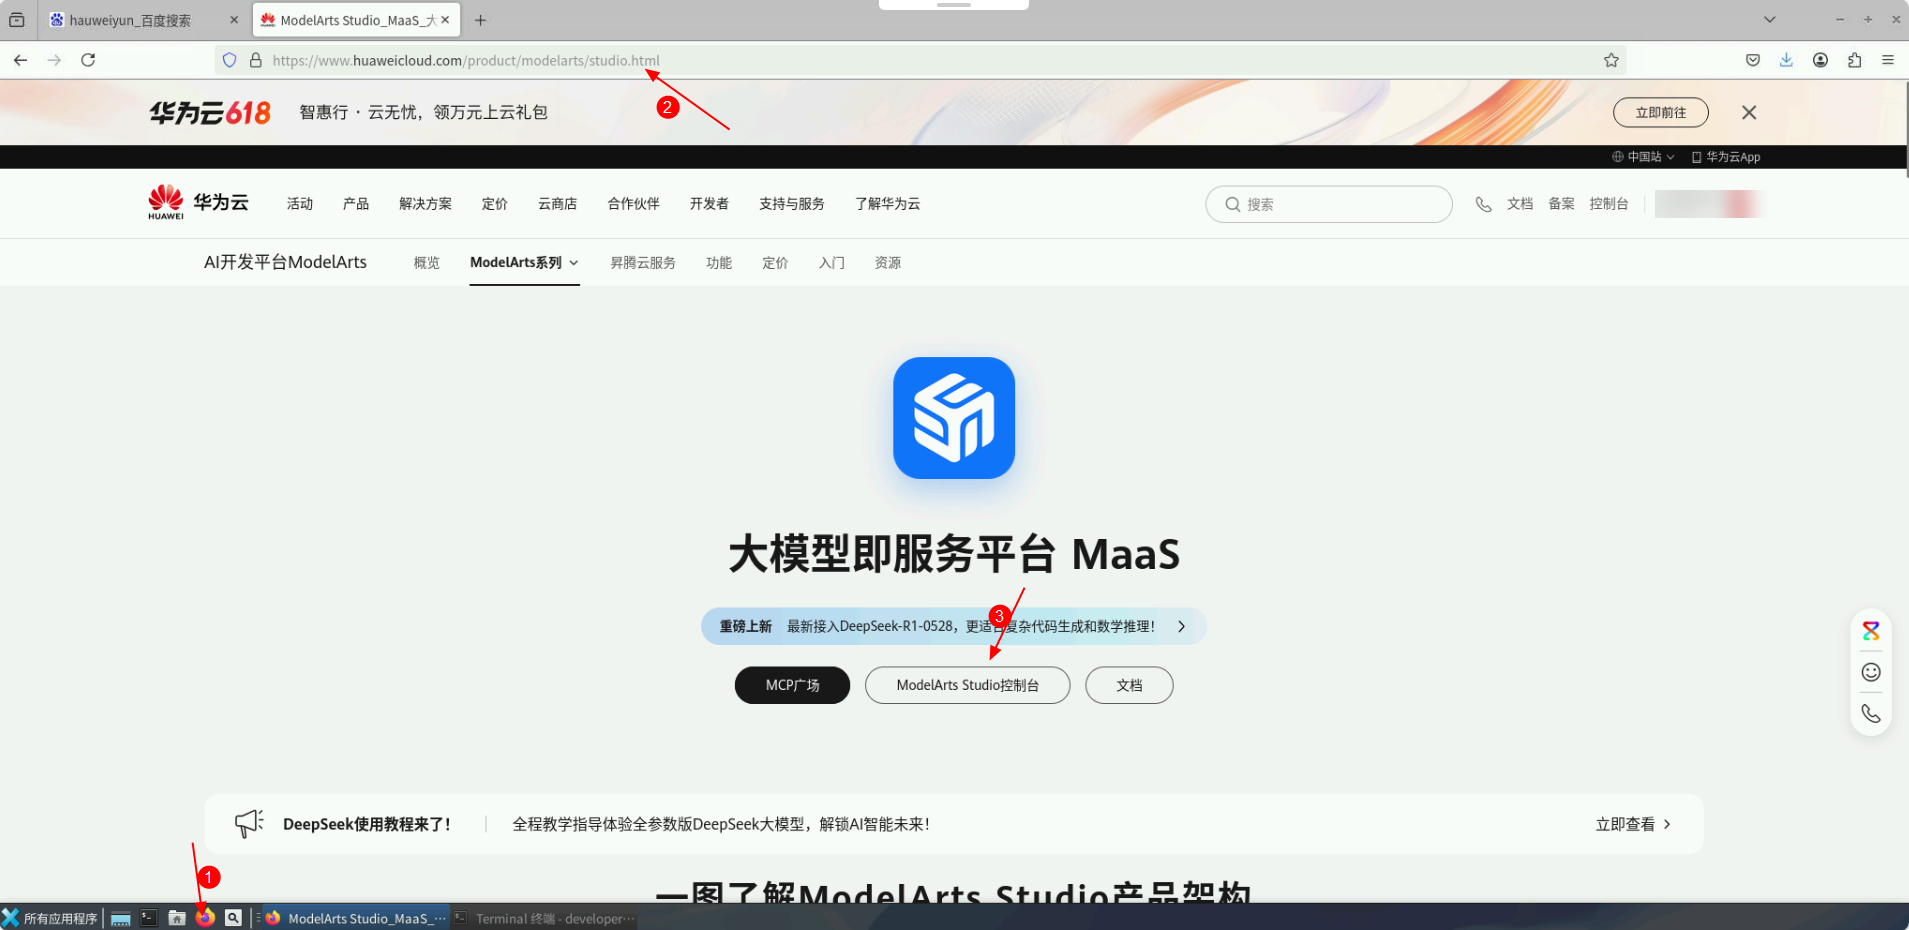
Task: Open the 支持与服务 nav menu
Action: point(791,204)
